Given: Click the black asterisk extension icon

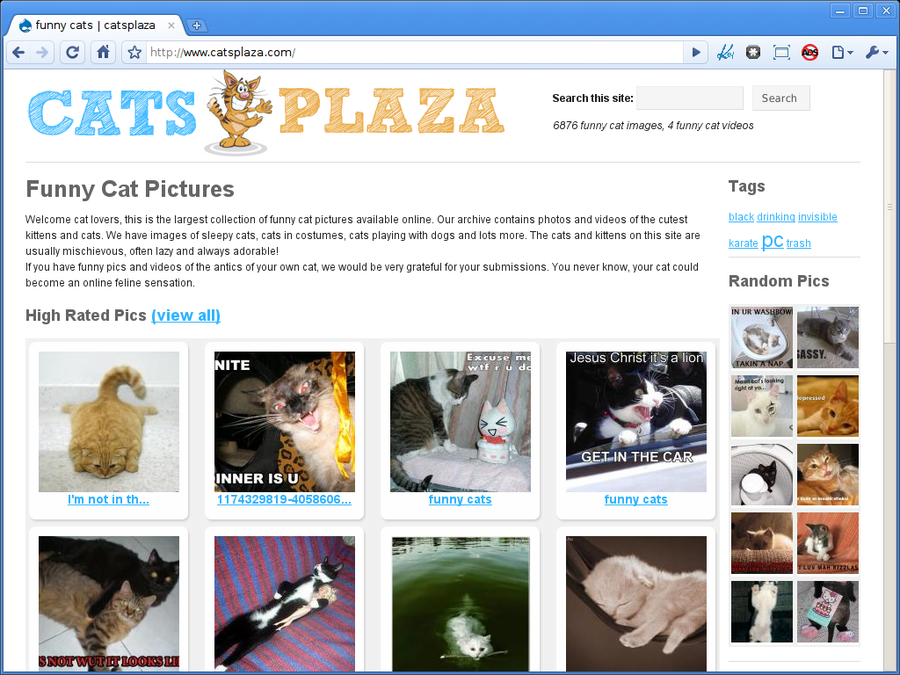Looking at the screenshot, I should coord(753,53).
